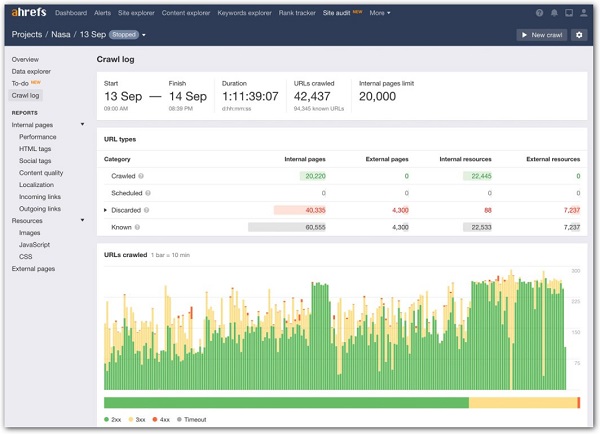600x434 pixels.
Task: Click info icon next to Known
Action: [138, 227]
